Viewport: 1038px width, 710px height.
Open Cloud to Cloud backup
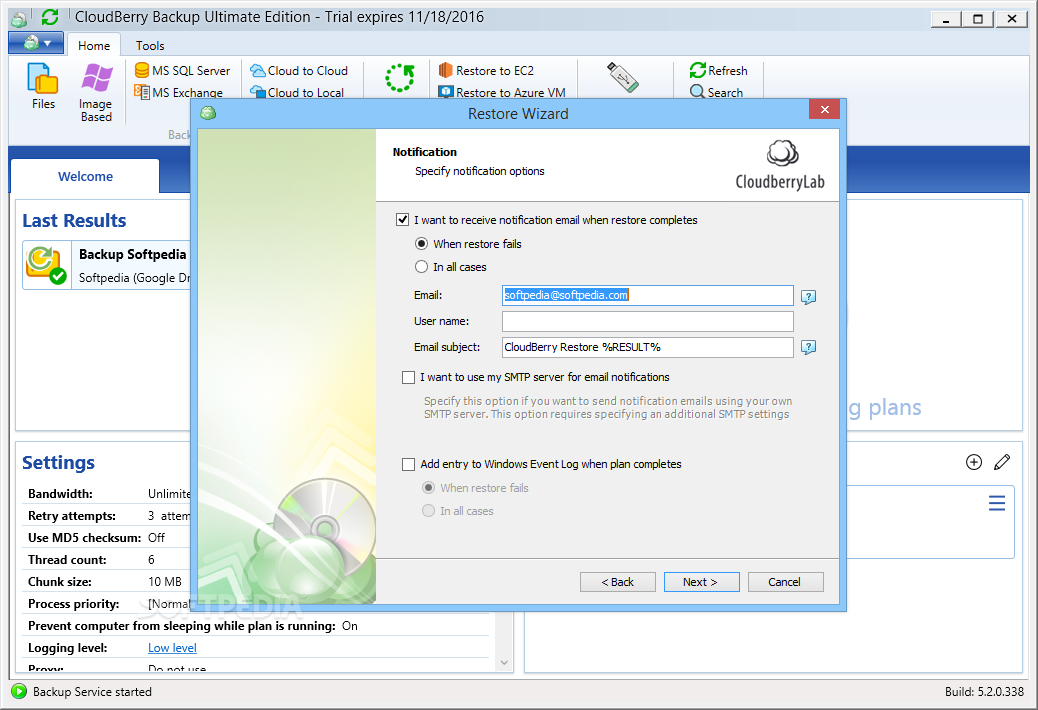coord(299,70)
